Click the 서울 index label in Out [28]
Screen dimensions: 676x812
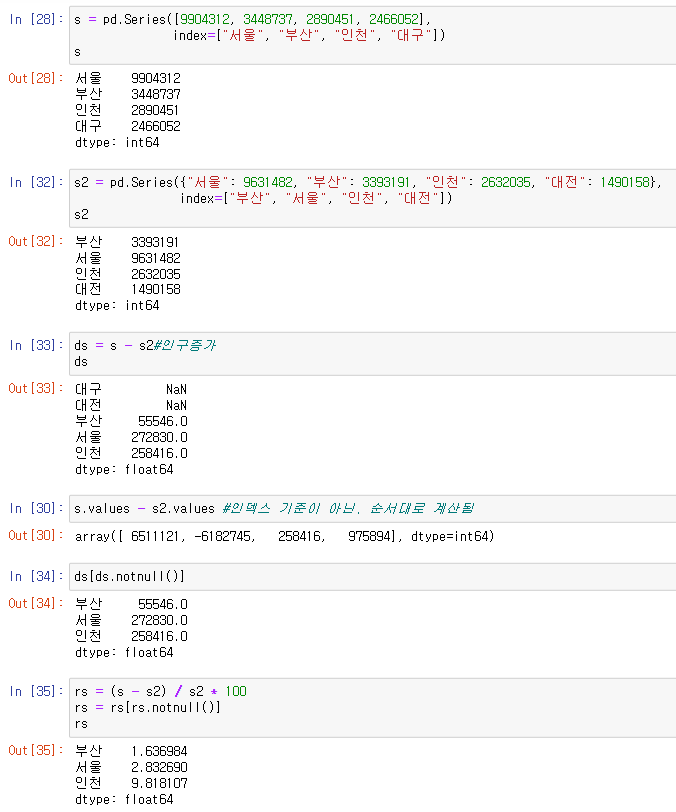(x=89, y=78)
